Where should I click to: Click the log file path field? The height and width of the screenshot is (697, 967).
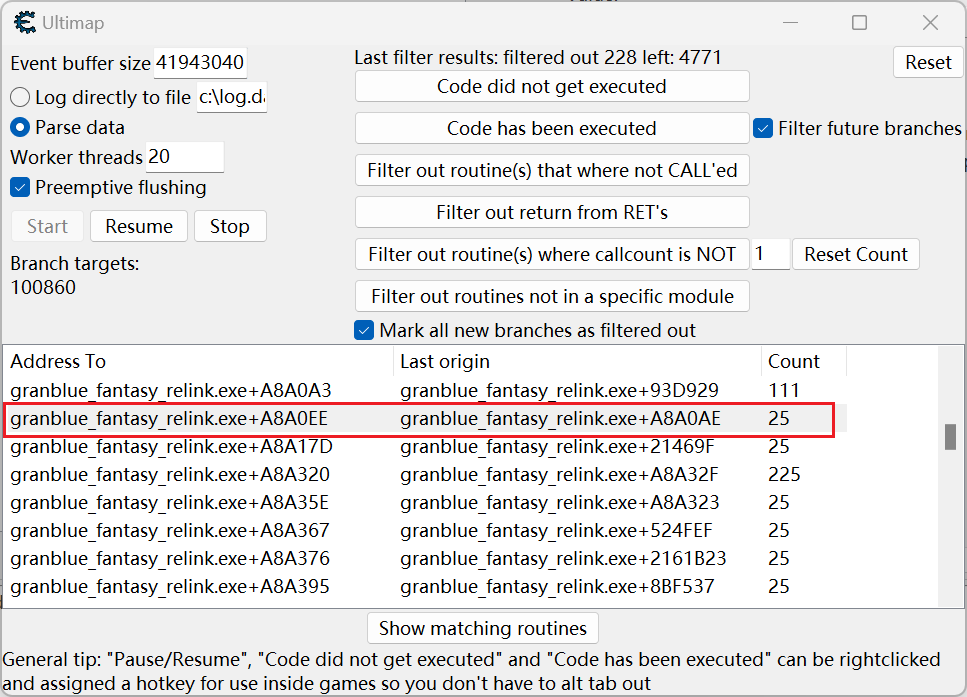coord(232,98)
